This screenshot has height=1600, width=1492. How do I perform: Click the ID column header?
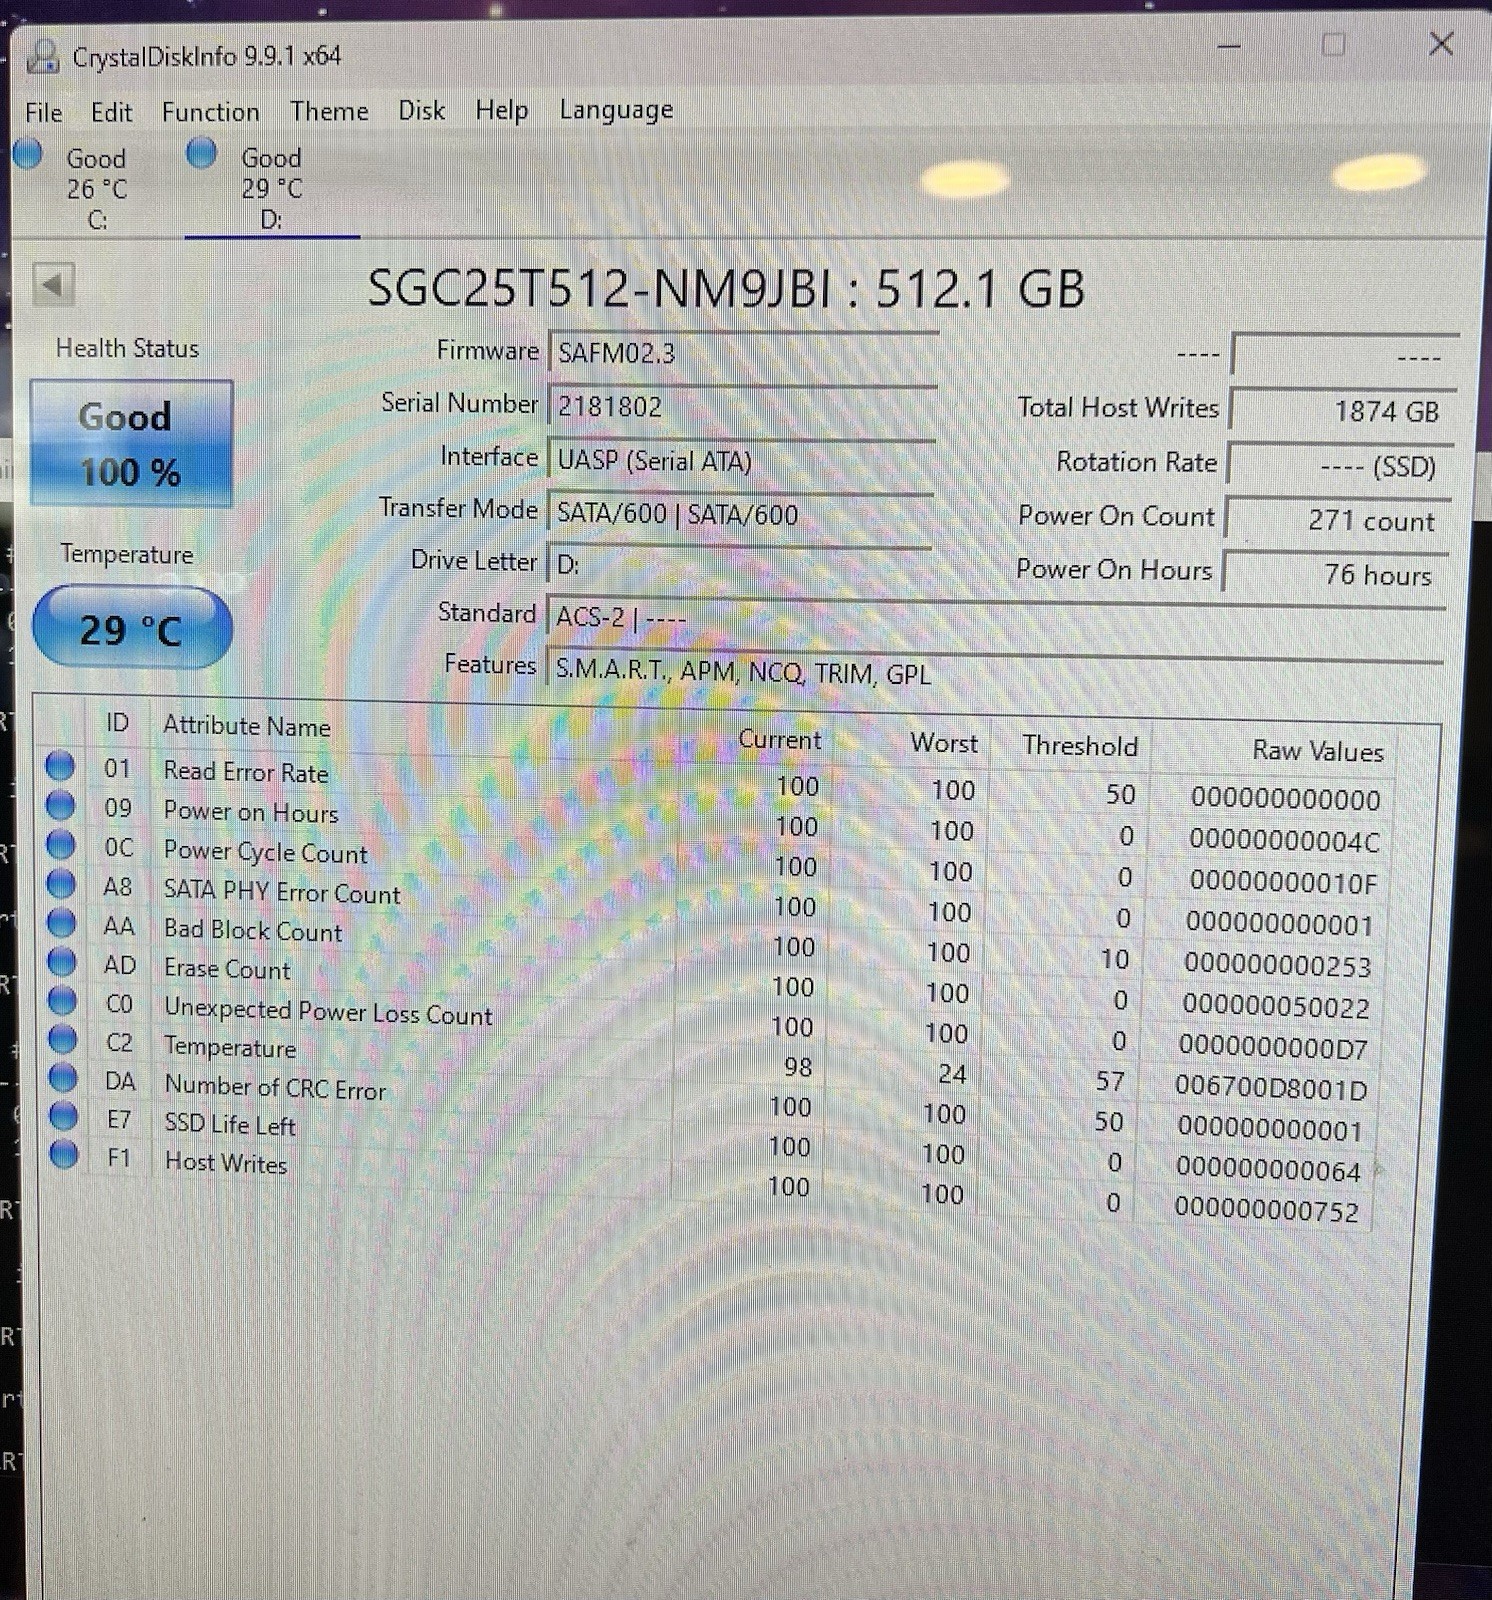[117, 723]
